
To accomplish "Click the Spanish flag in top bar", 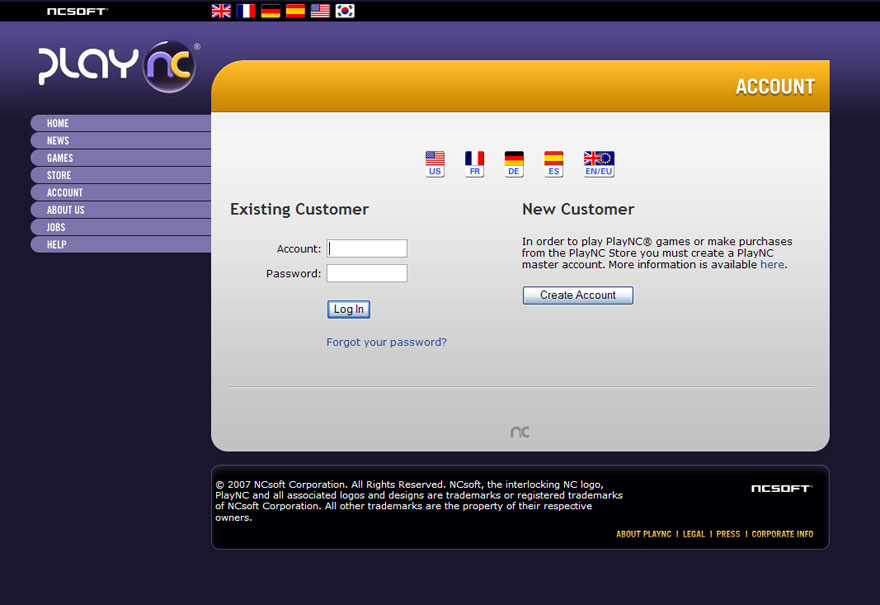I will (x=295, y=11).
